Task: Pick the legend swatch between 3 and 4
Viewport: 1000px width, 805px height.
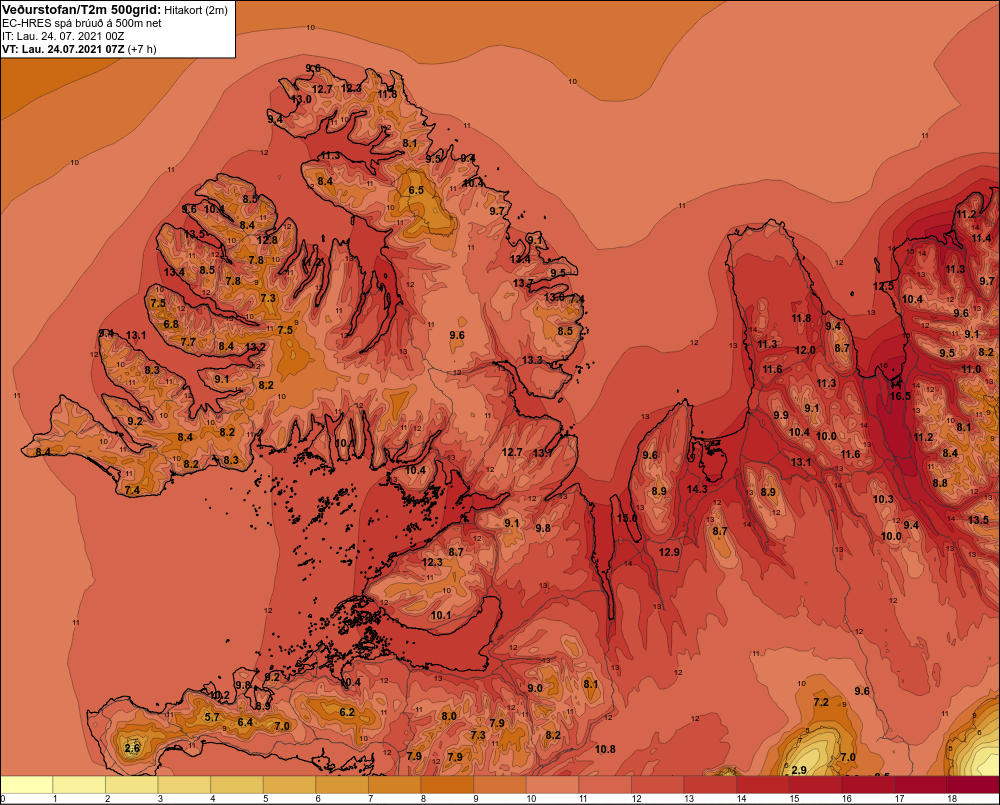Action: [184, 784]
